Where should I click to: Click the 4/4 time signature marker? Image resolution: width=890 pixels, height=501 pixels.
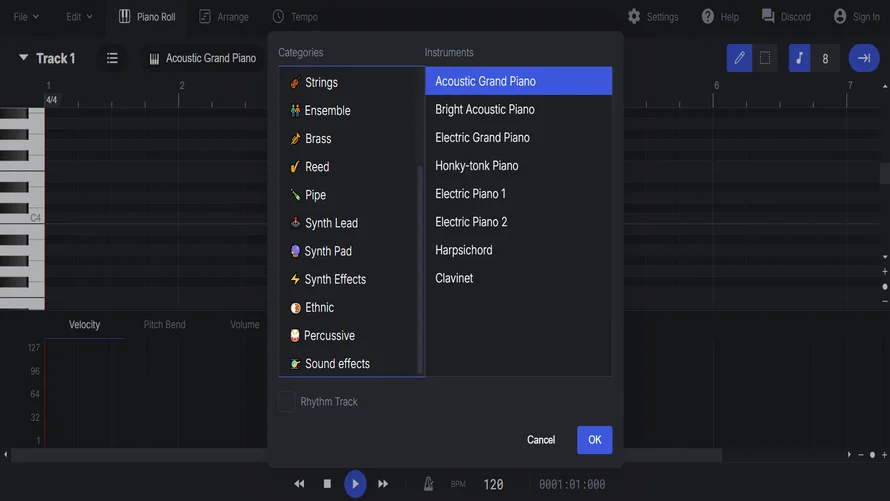click(x=52, y=100)
